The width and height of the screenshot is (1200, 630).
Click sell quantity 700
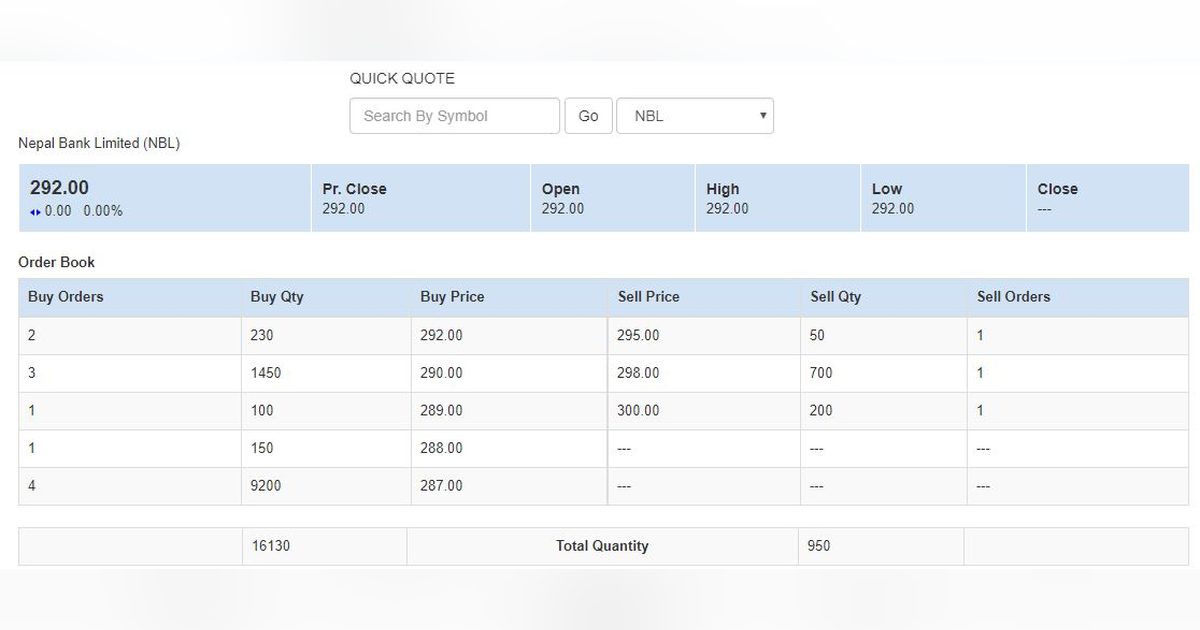click(821, 373)
